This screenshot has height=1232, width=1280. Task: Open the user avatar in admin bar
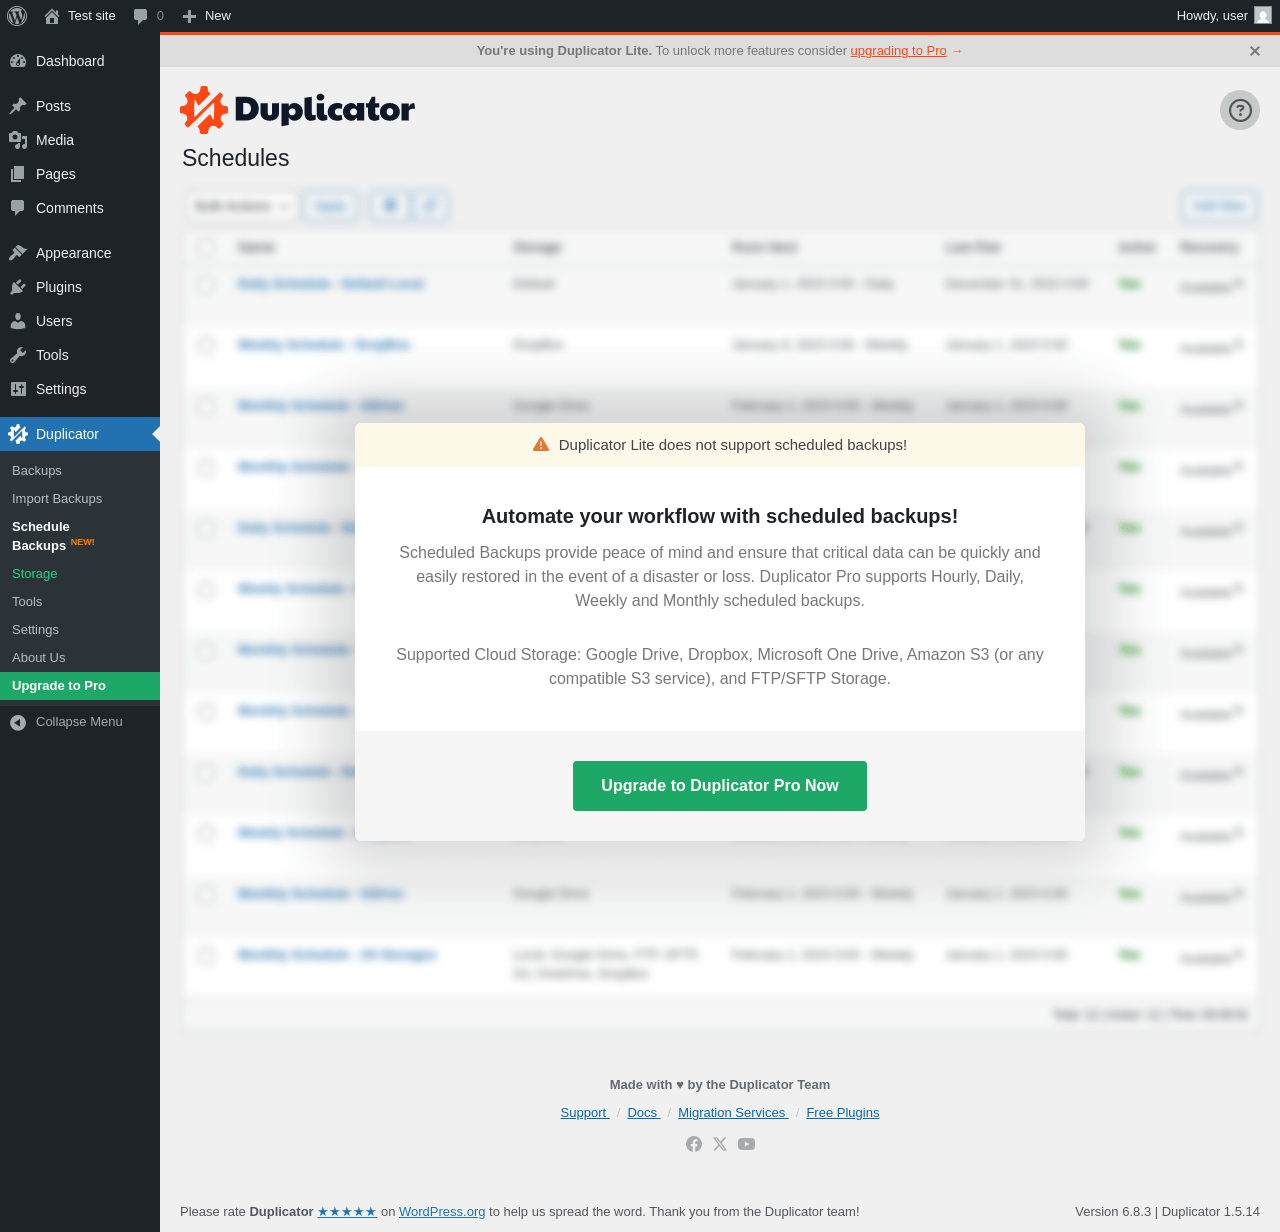pyautogui.click(x=1263, y=15)
